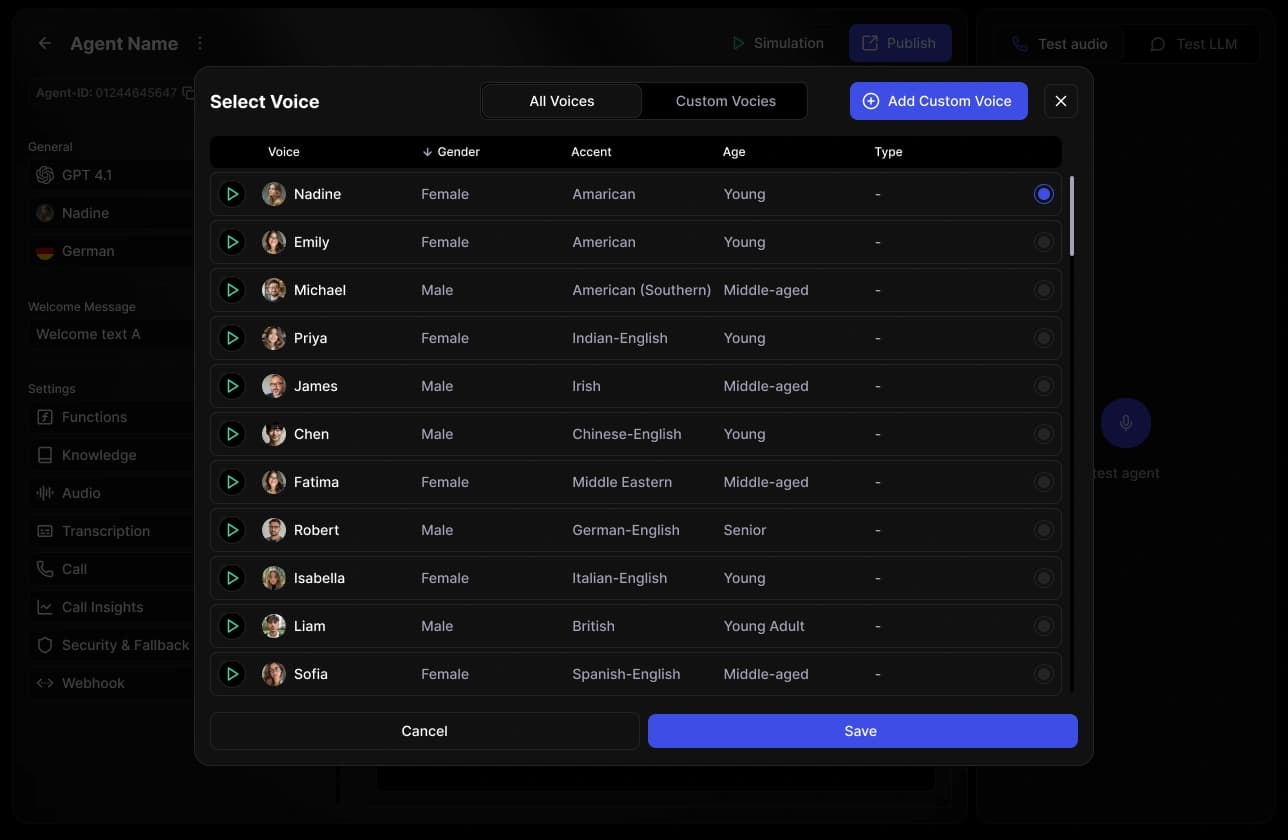1288x840 pixels.
Task: Click the back arrow next to Agent Name
Action: point(44,44)
